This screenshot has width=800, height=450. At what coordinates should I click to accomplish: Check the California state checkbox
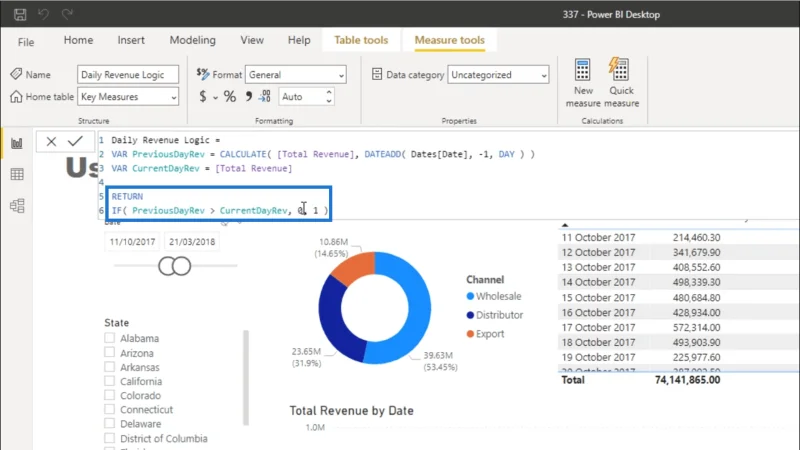point(109,381)
